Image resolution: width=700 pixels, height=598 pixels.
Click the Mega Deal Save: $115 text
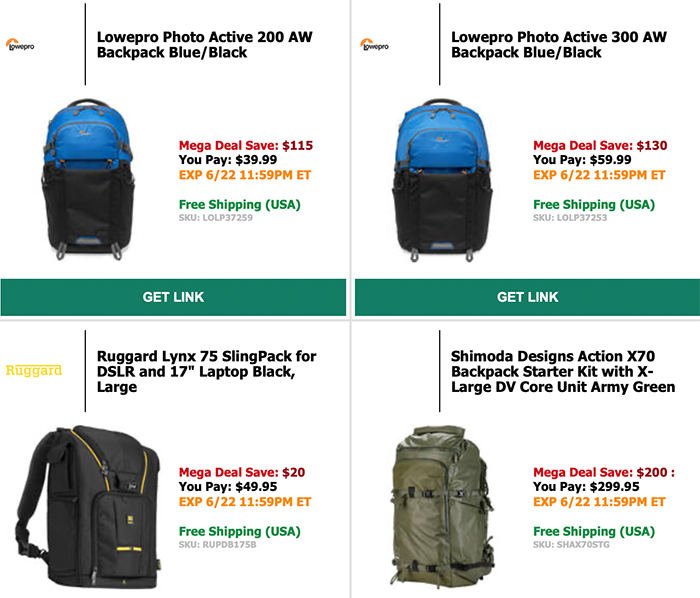tap(246, 145)
